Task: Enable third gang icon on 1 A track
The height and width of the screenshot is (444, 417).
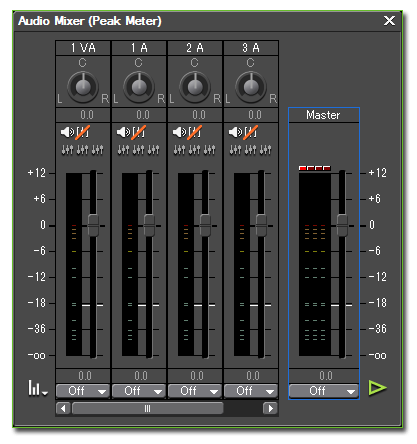Action: (x=153, y=150)
